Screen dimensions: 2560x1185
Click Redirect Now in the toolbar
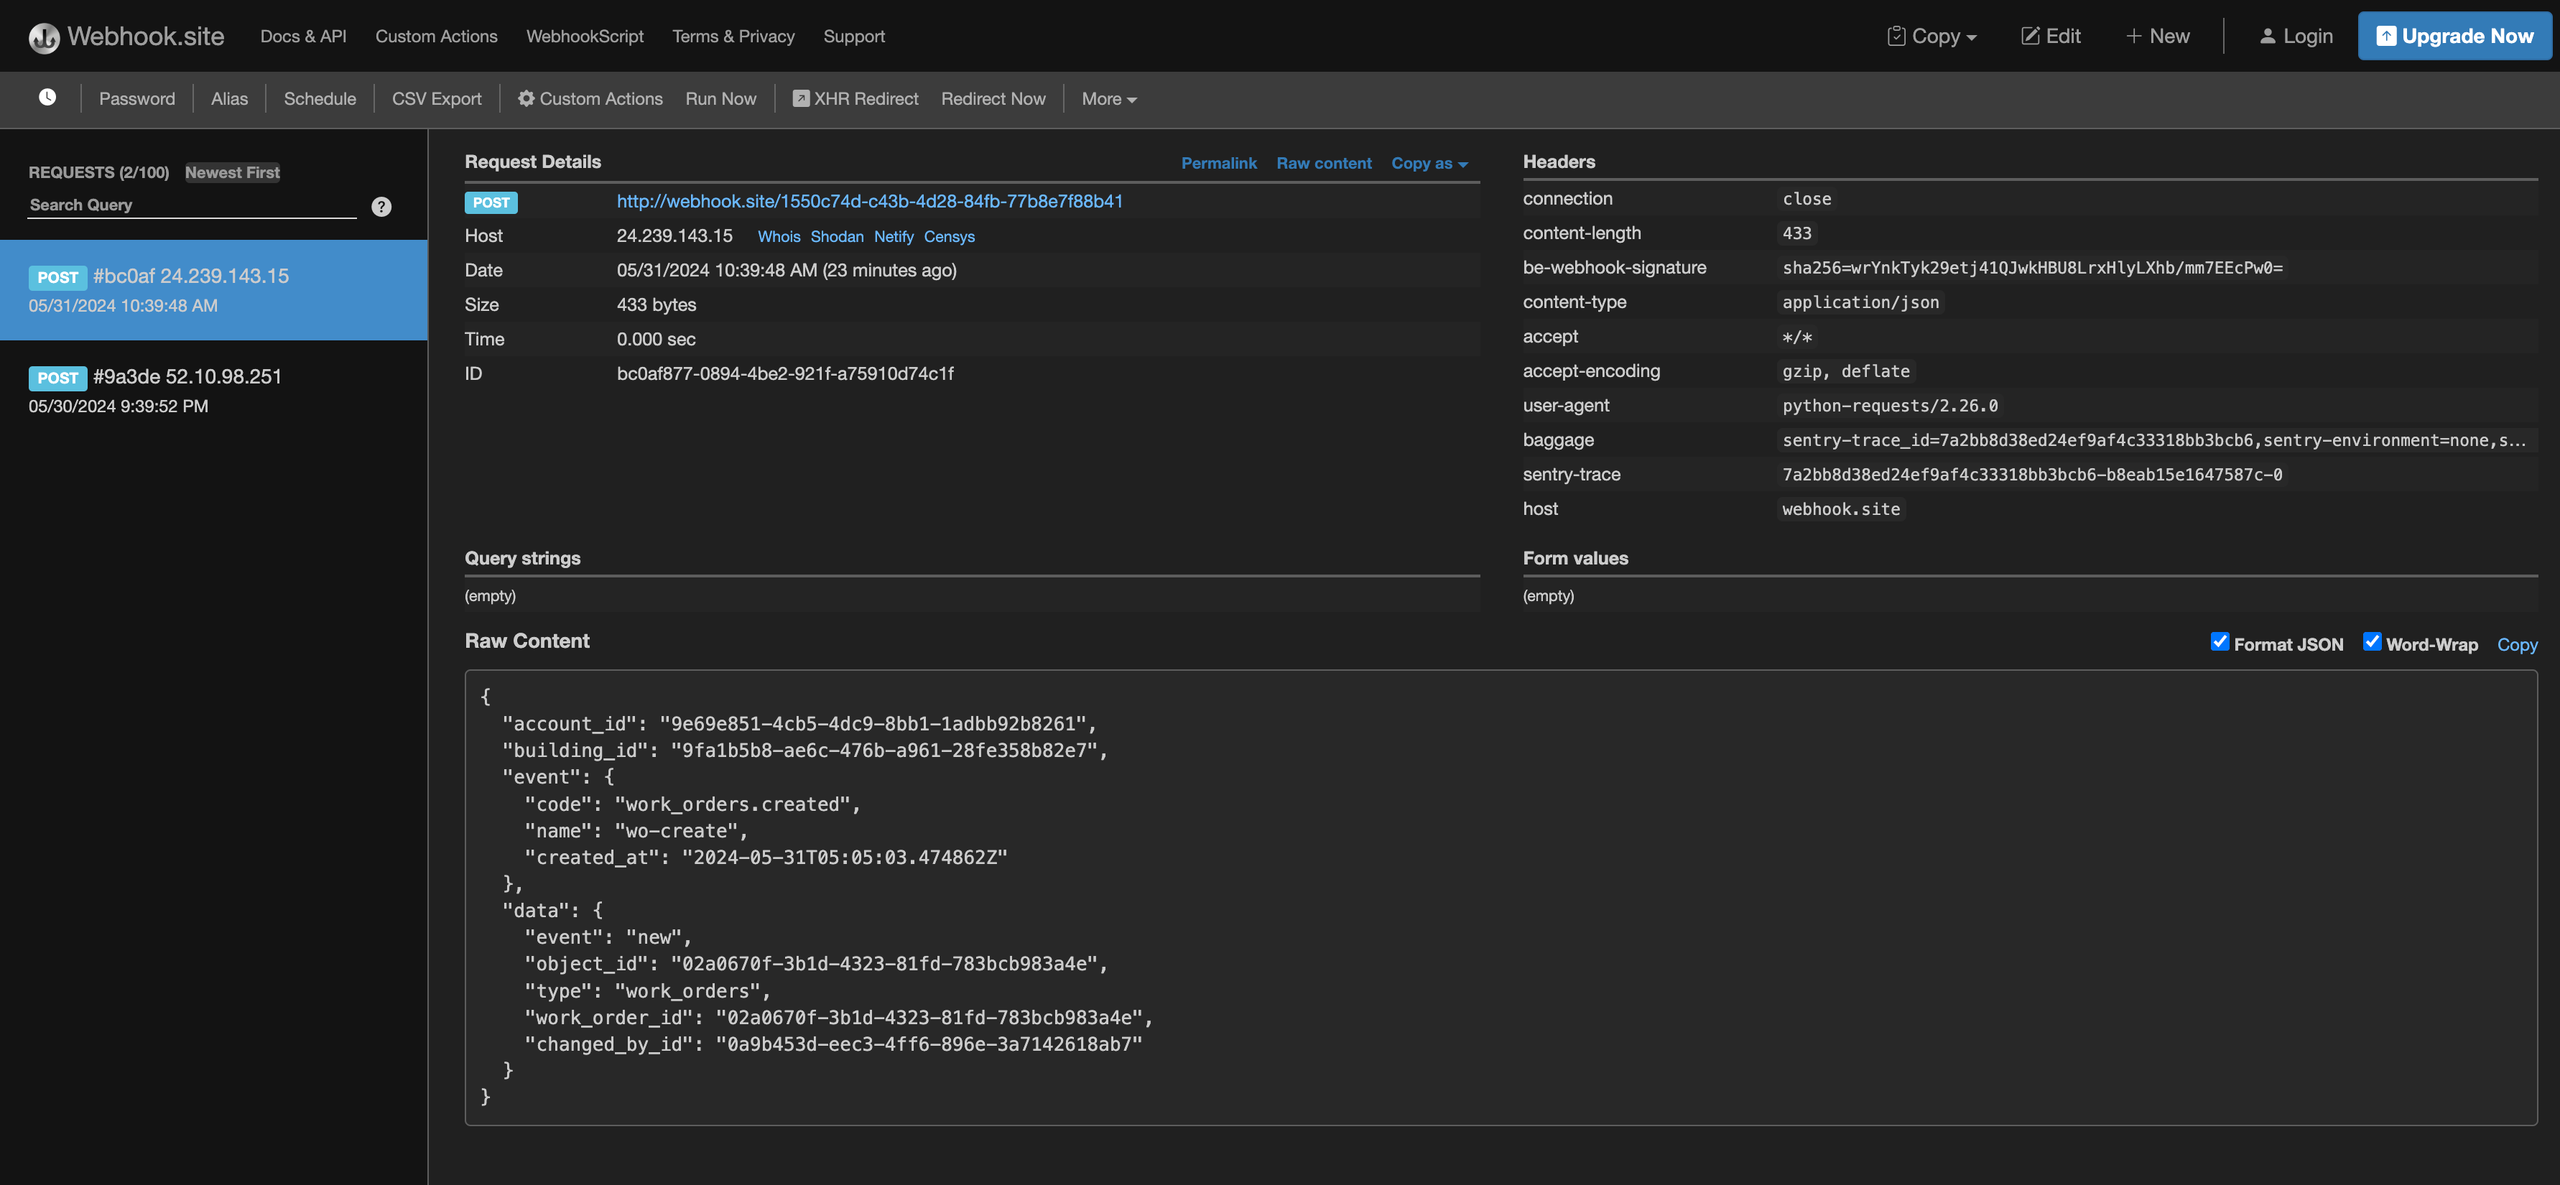point(993,98)
